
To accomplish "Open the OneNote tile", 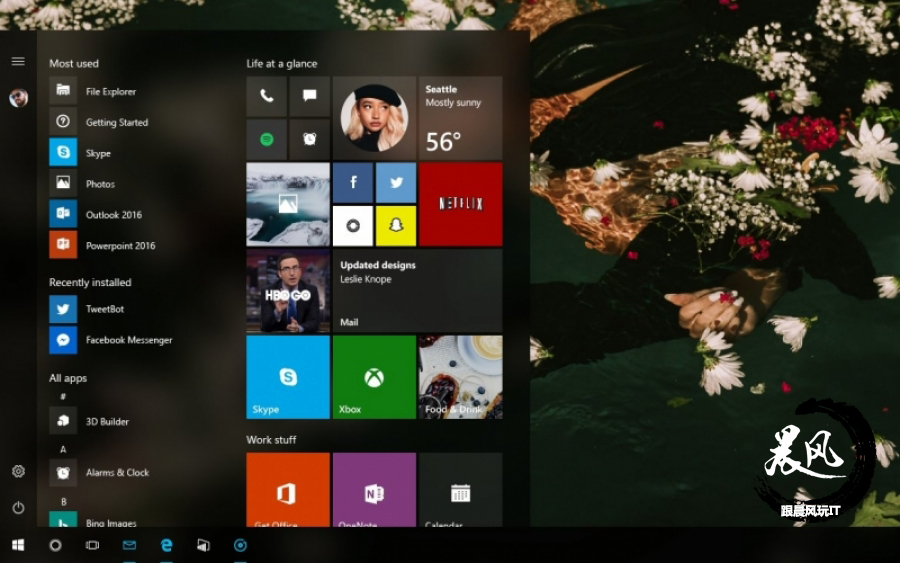I will click(x=374, y=490).
